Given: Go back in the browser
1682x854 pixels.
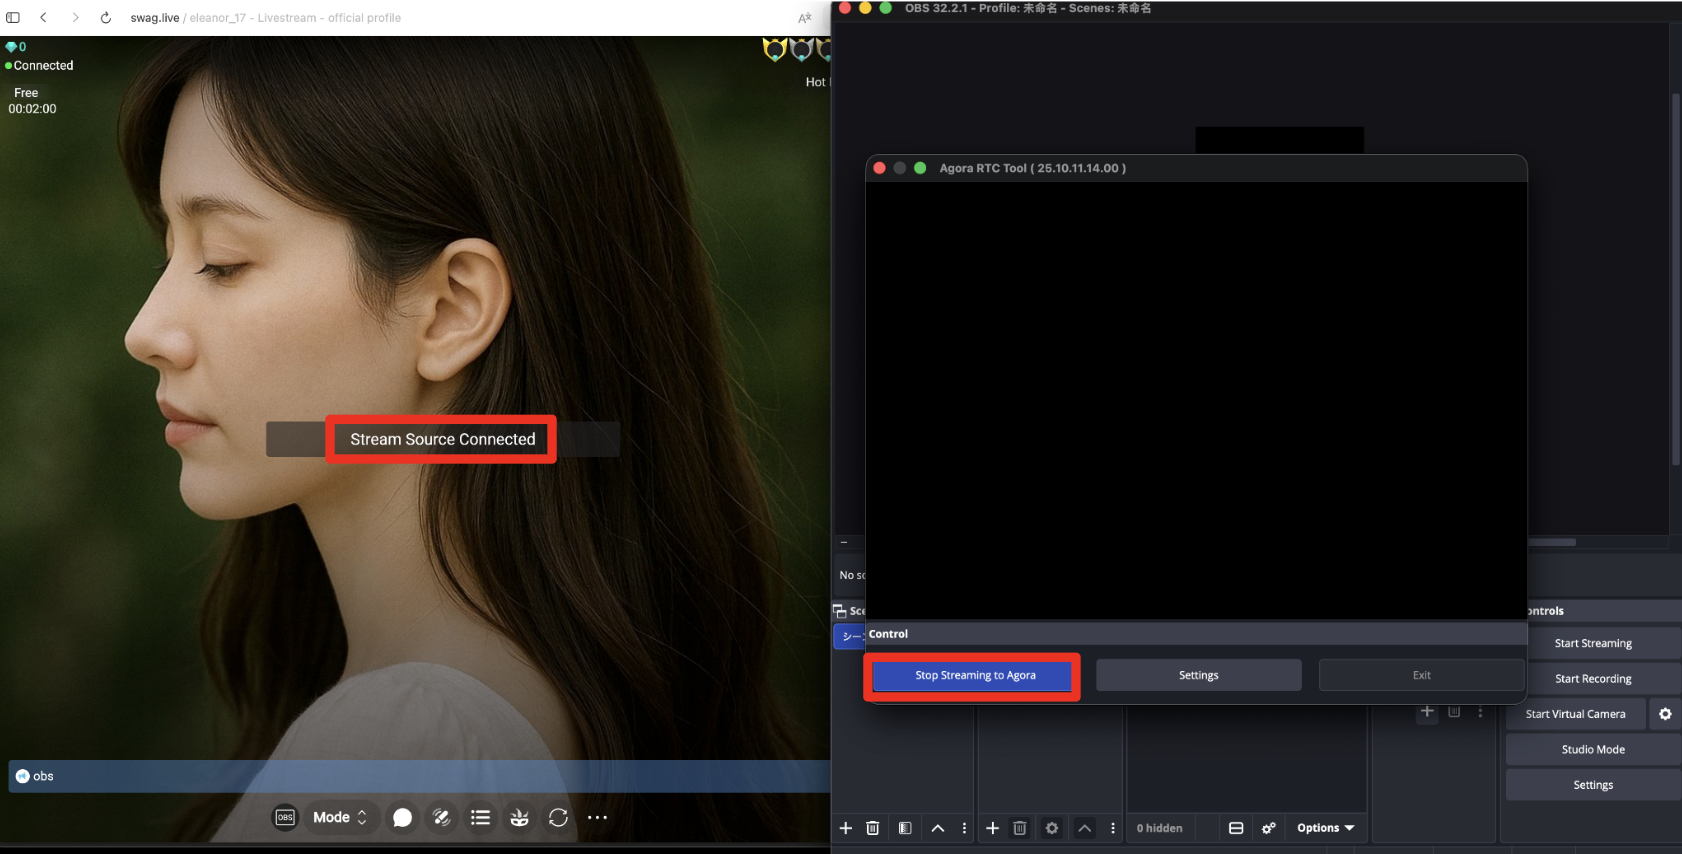Looking at the screenshot, I should pos(43,18).
